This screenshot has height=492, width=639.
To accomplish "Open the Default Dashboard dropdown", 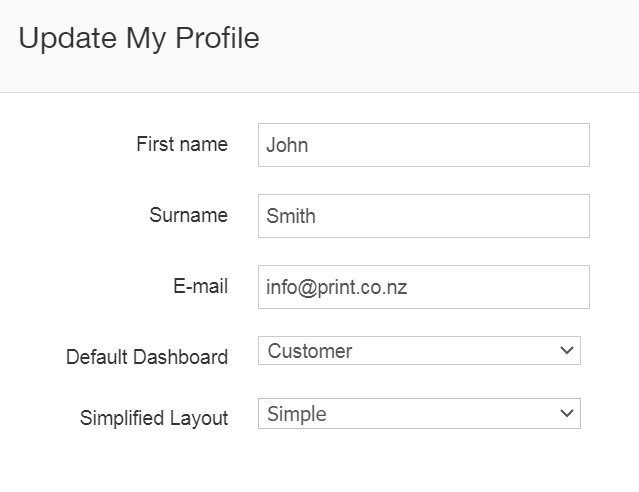I will pyautogui.click(x=419, y=351).
